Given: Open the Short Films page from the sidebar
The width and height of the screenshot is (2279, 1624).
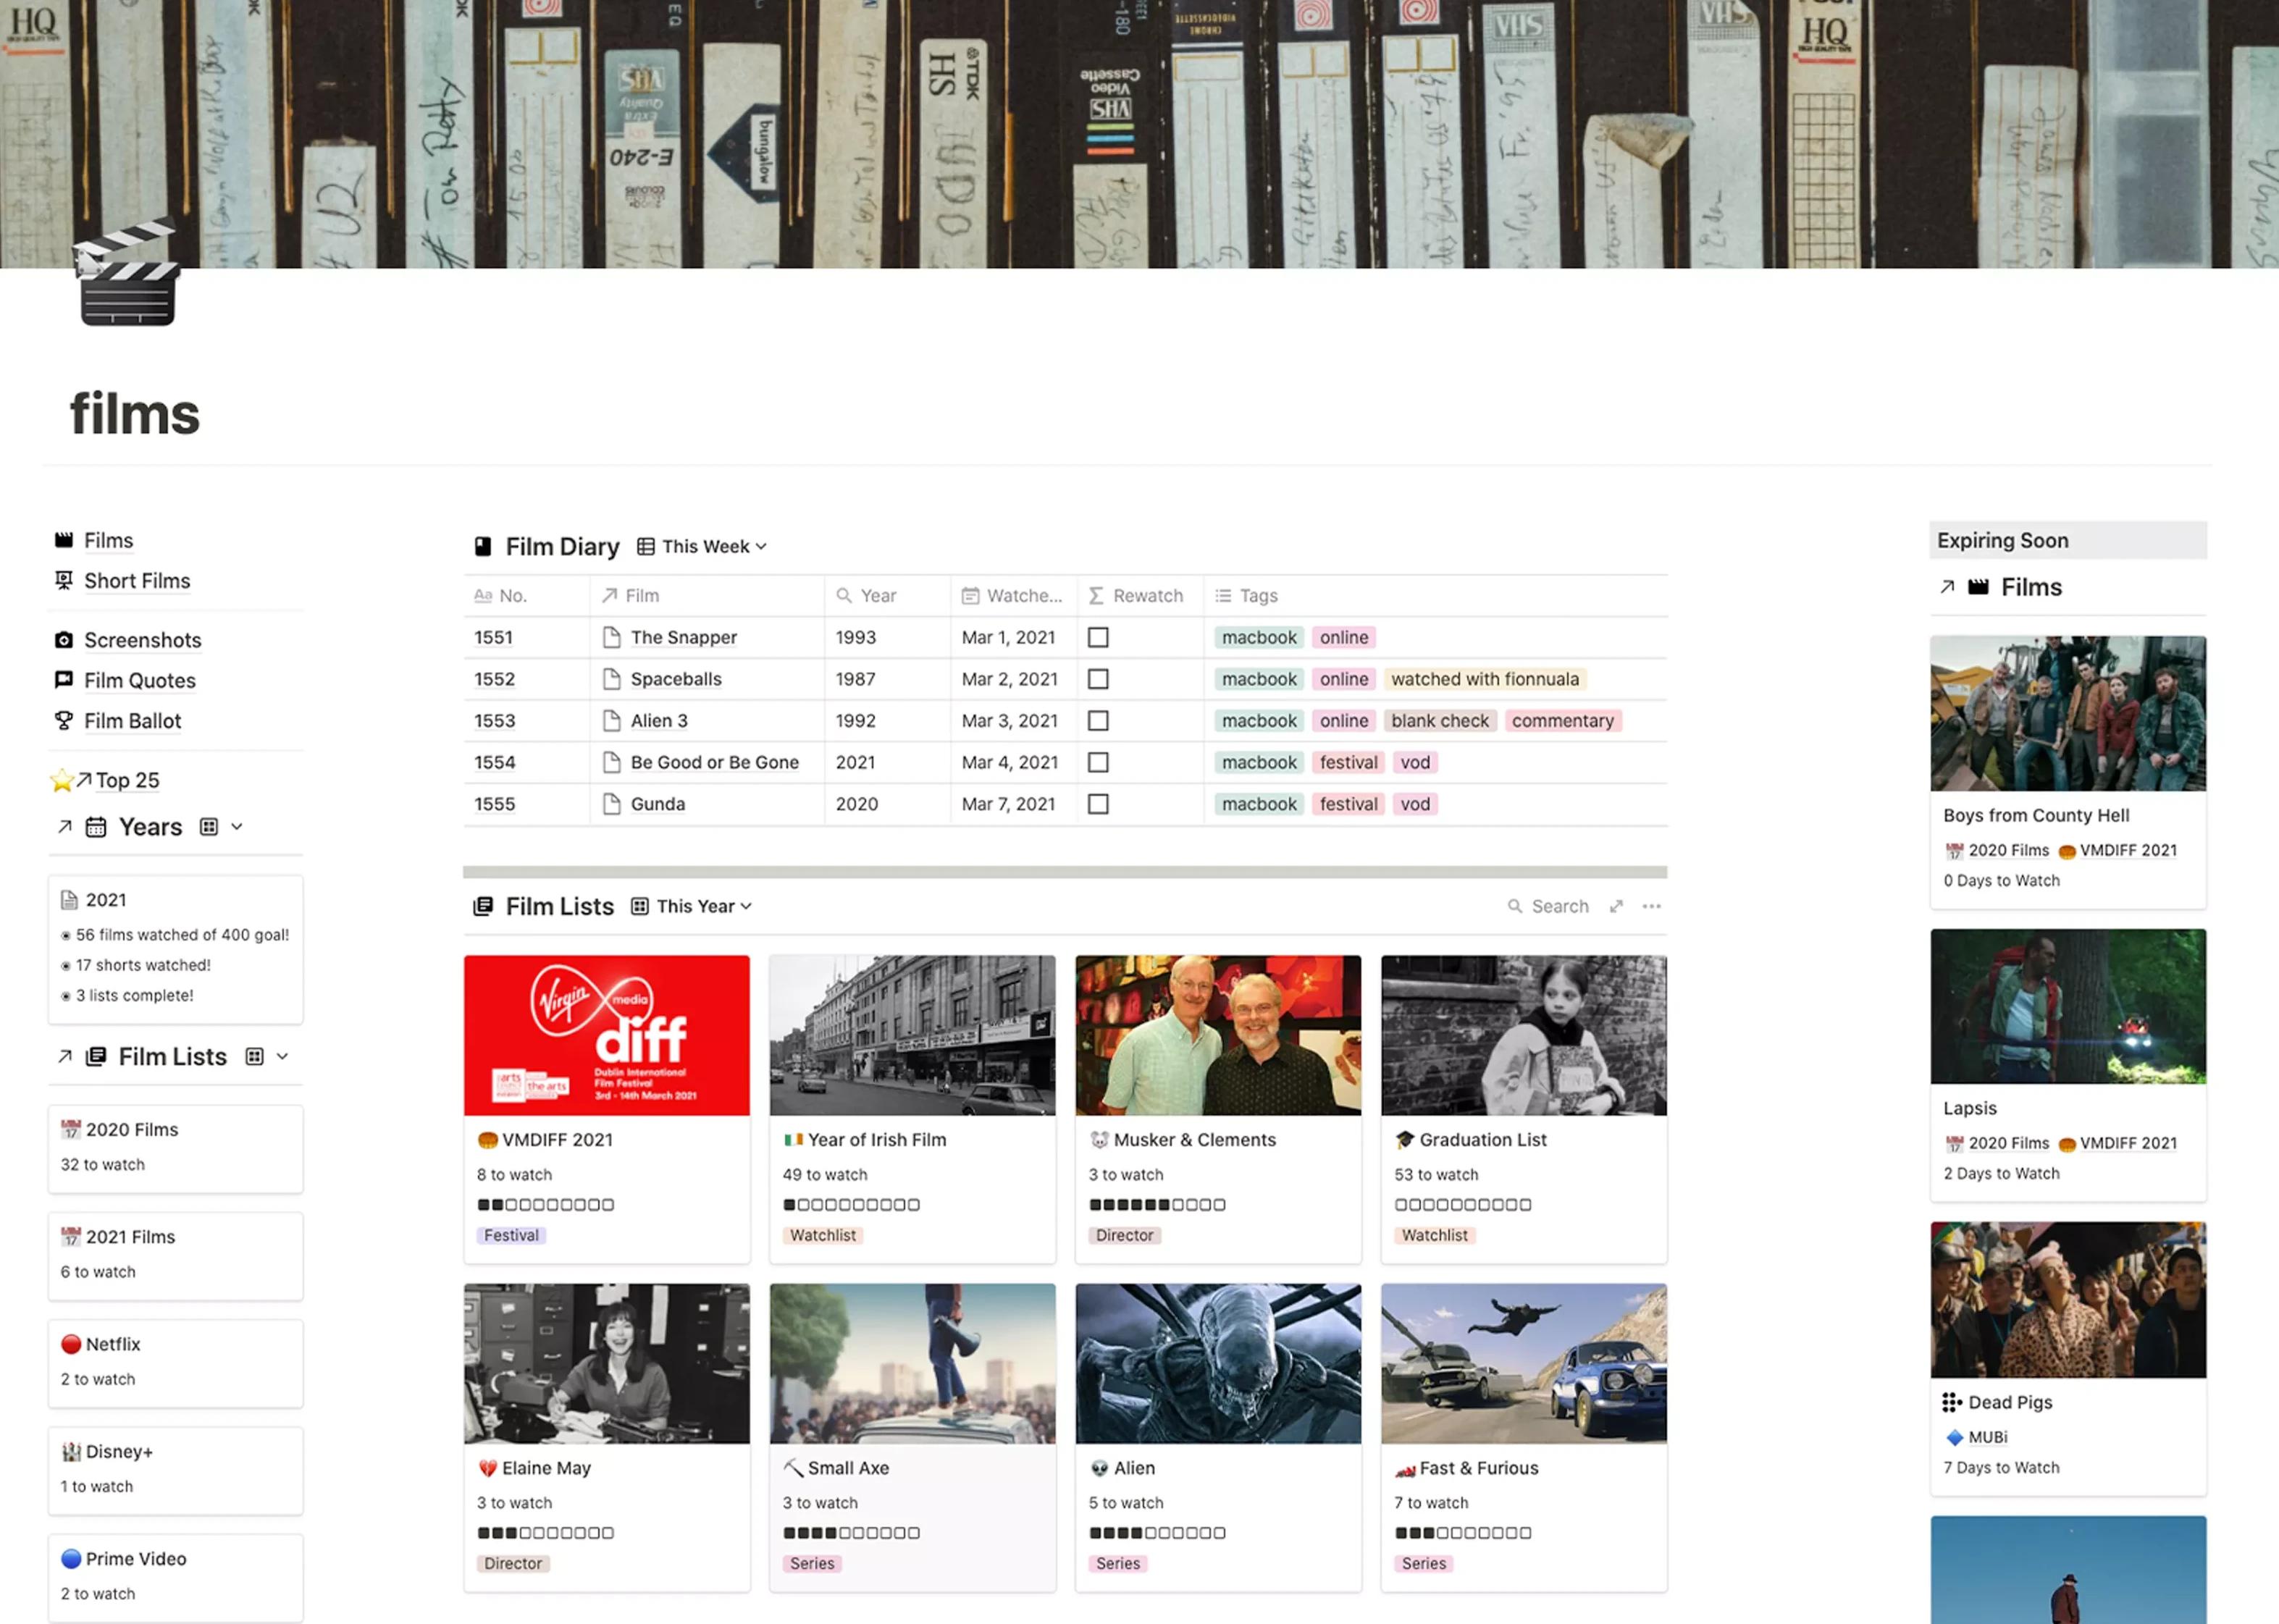Looking at the screenshot, I should pyautogui.click(x=137, y=580).
